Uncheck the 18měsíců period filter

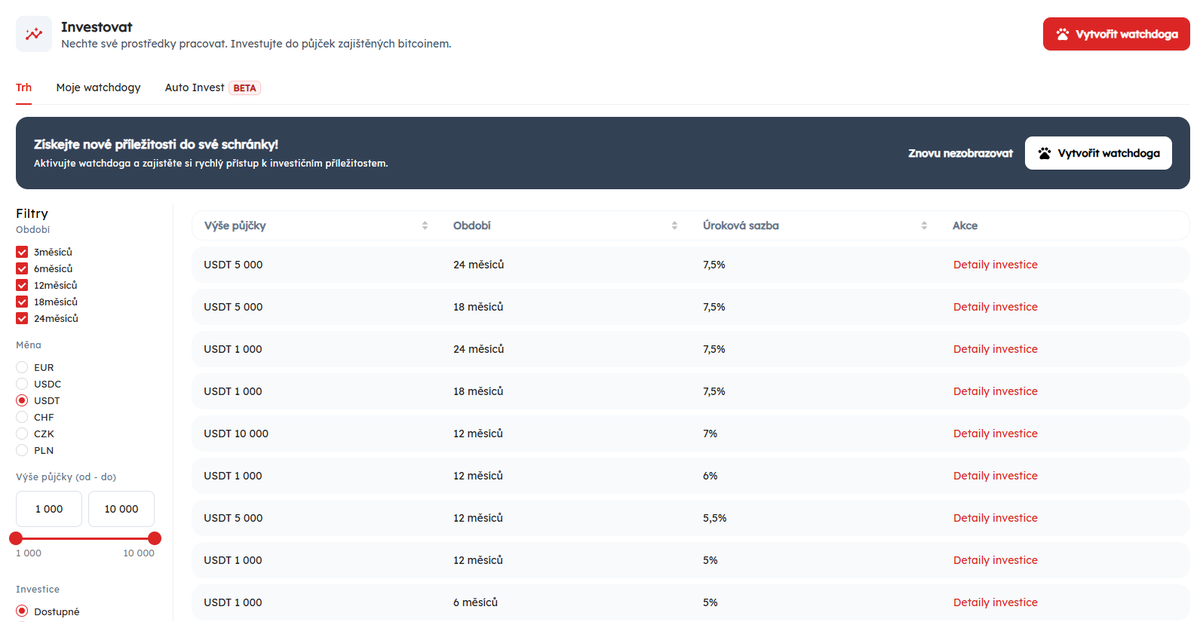coord(22,302)
